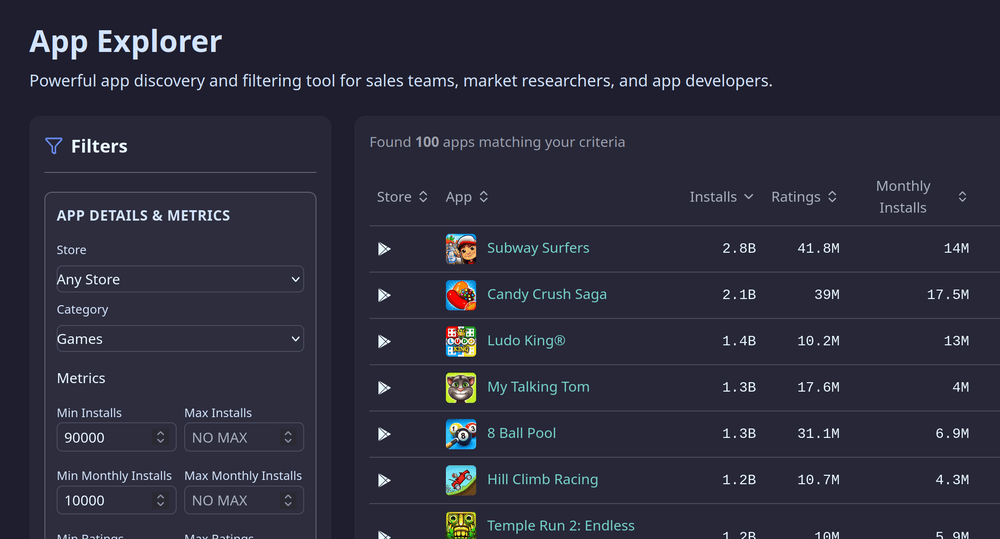The height and width of the screenshot is (539, 1000).
Task: Click Candy Crush Saga app icon
Action: [x=460, y=295]
